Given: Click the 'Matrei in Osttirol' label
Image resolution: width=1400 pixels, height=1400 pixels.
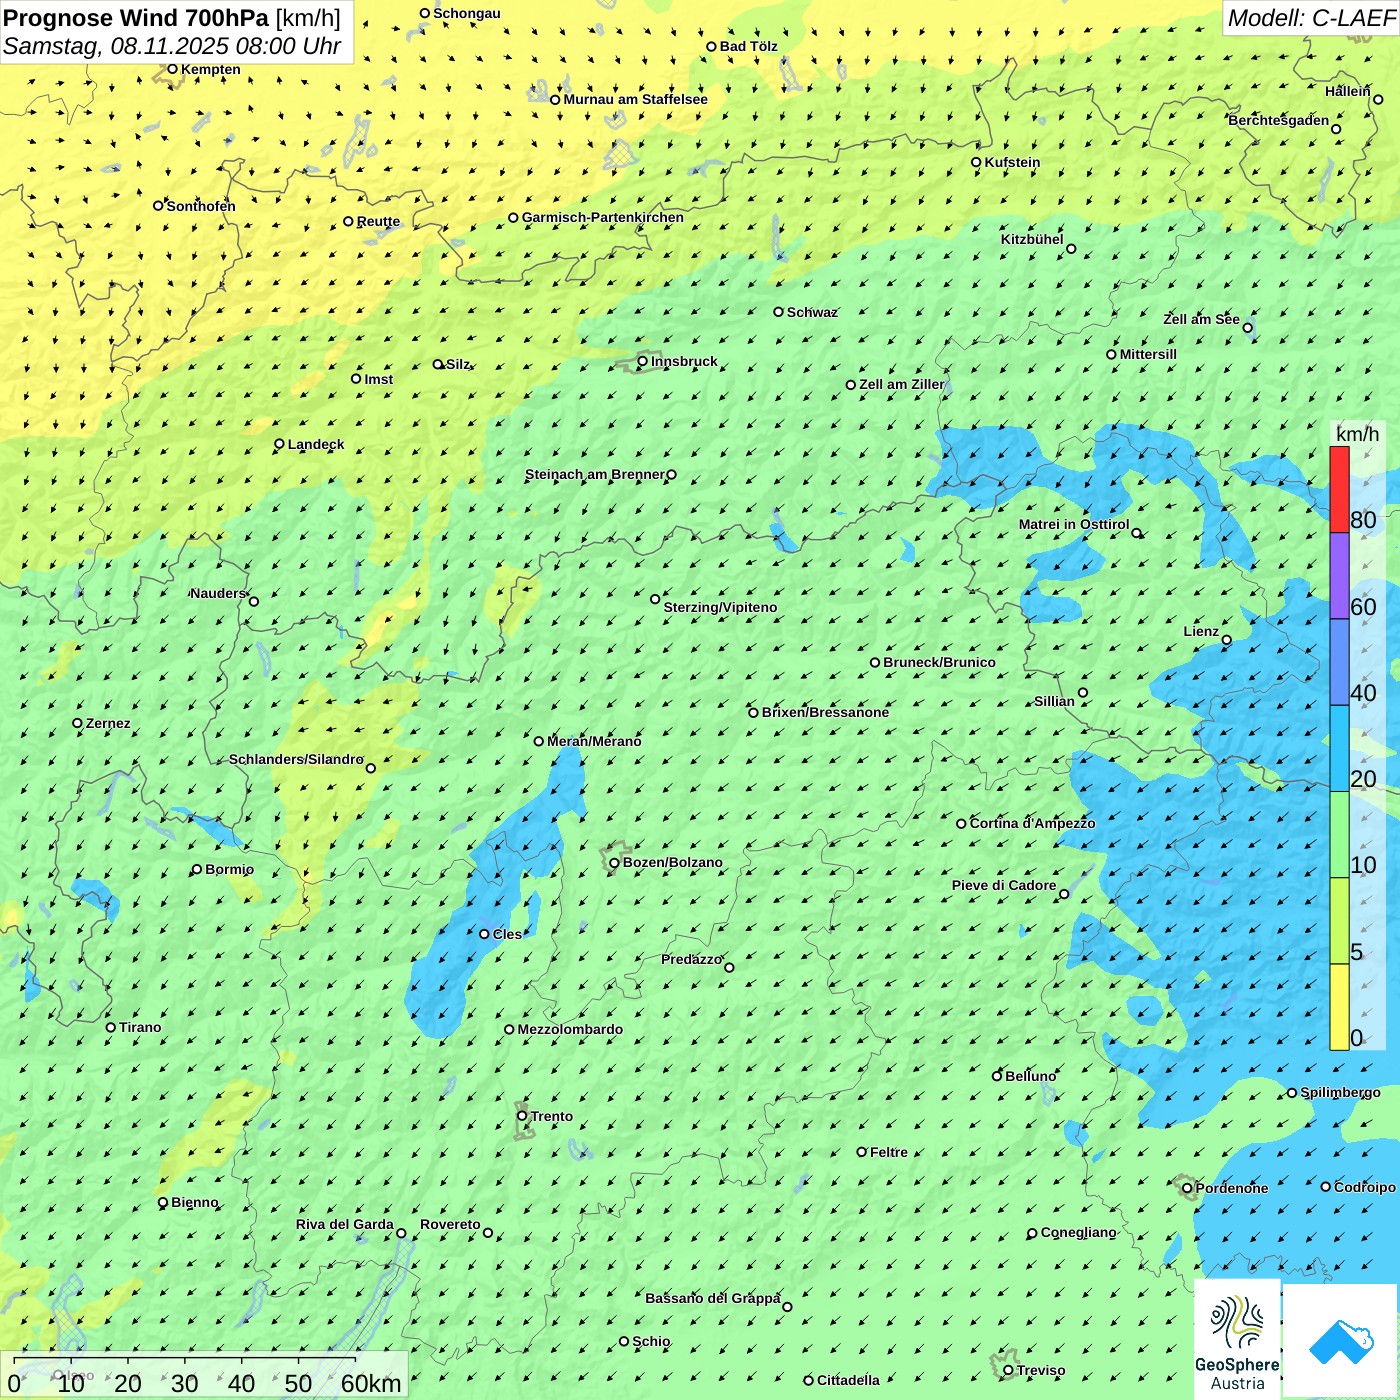Looking at the screenshot, I should tap(1074, 524).
